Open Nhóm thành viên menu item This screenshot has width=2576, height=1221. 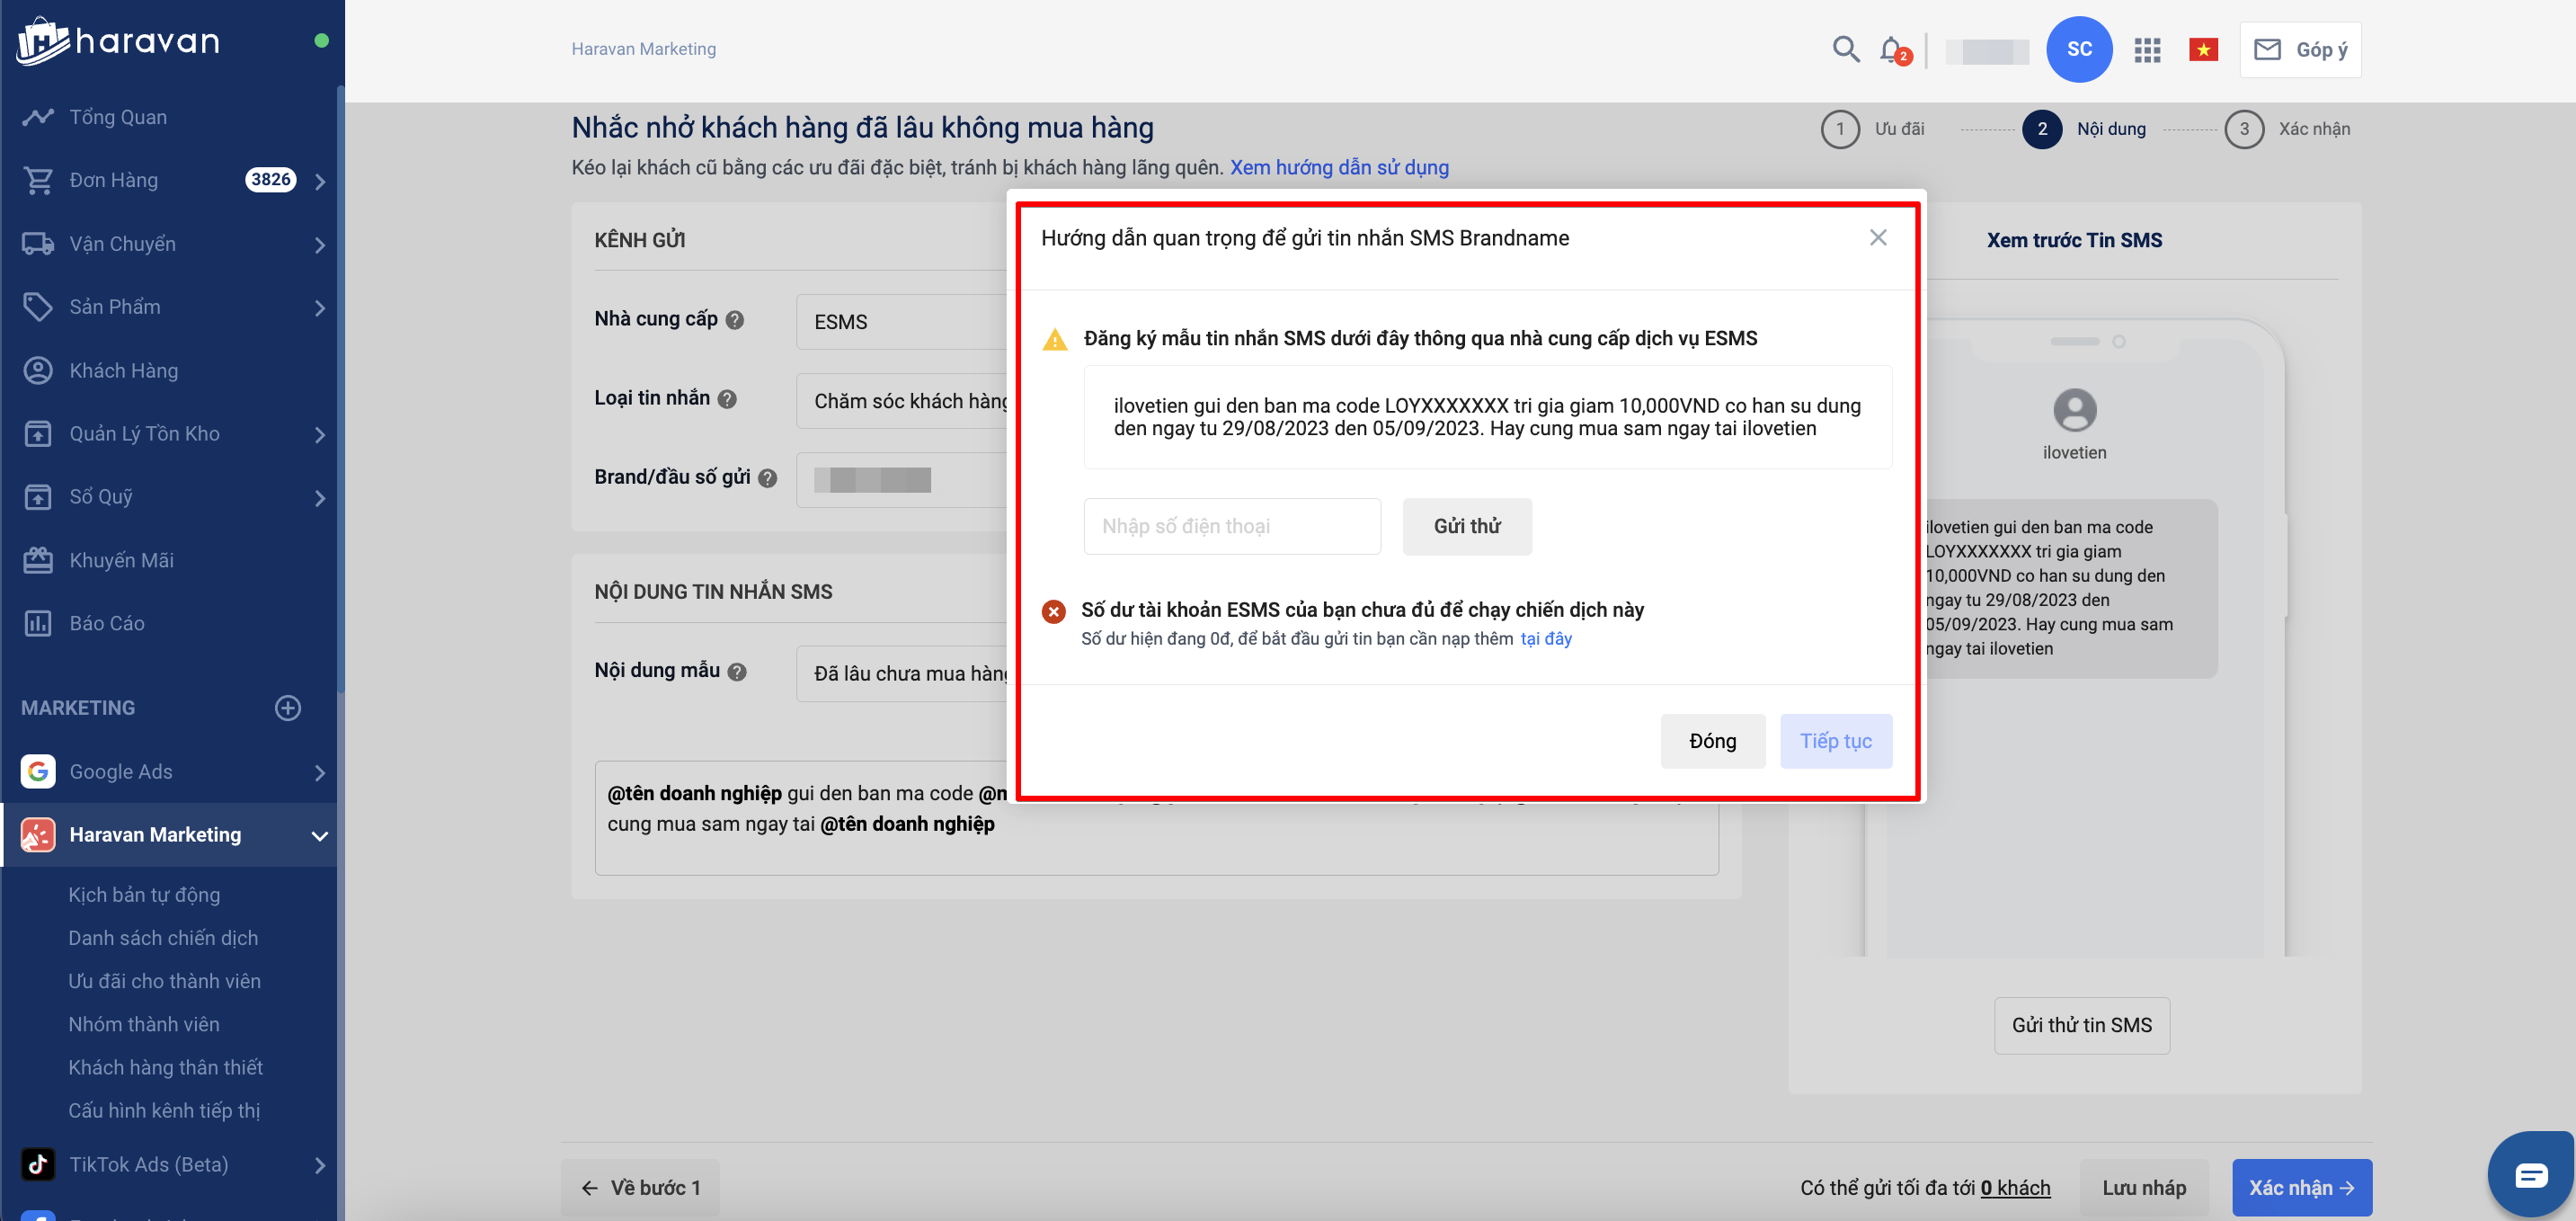(144, 1024)
